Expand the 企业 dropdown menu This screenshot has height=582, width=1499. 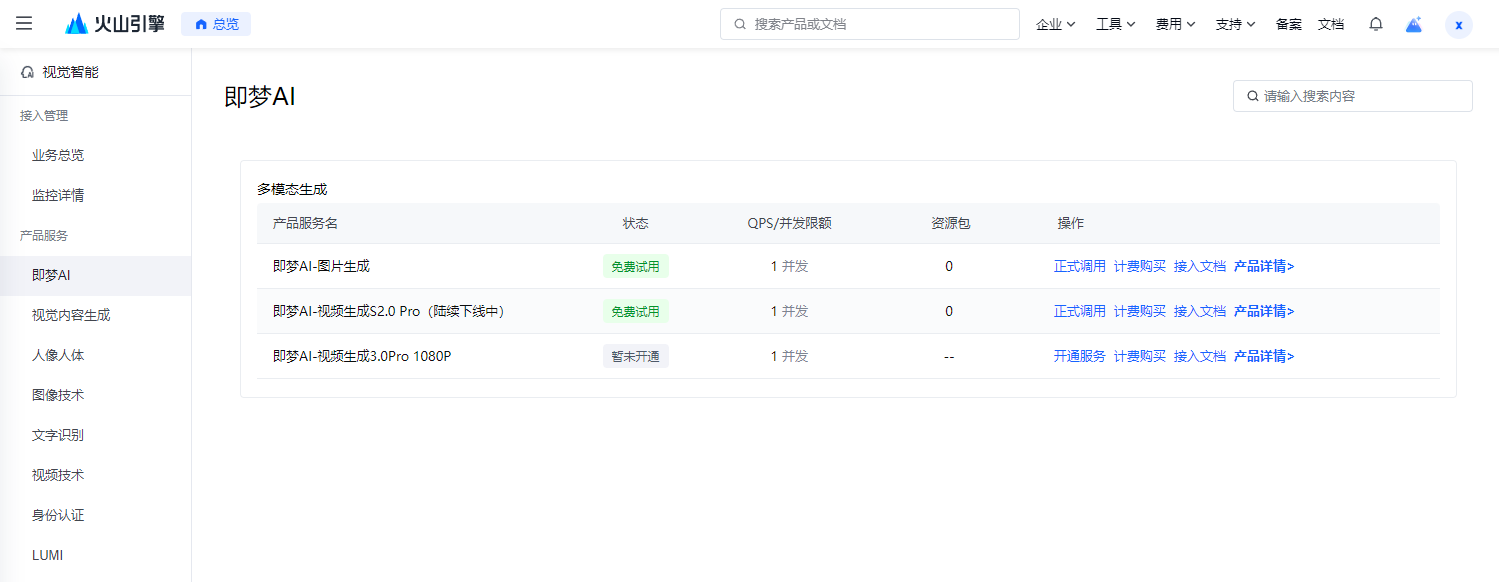1056,24
